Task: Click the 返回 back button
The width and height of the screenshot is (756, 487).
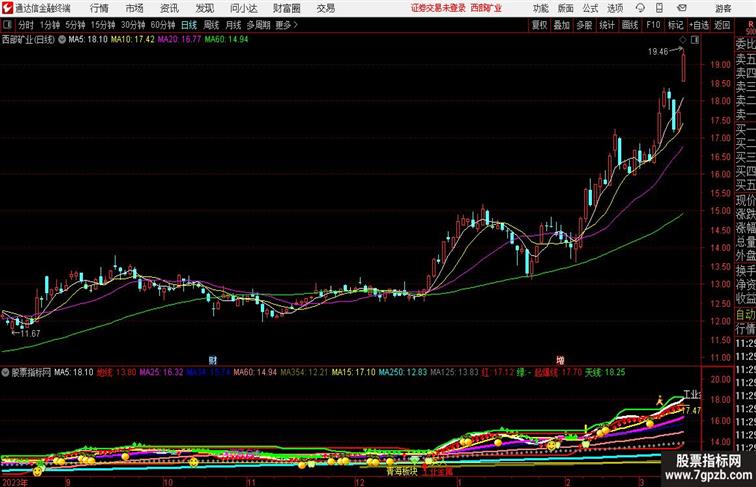Action: click(722, 25)
